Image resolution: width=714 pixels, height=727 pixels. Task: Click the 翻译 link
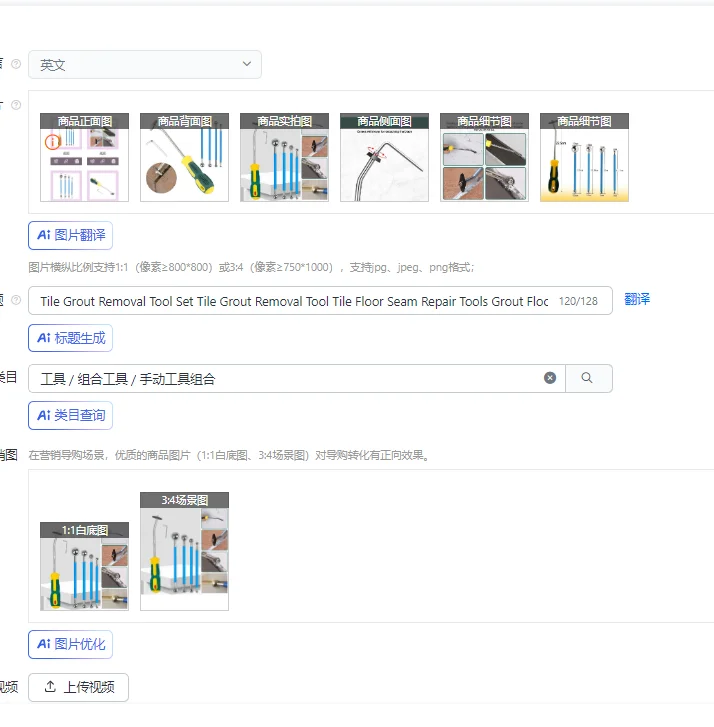[x=637, y=299]
